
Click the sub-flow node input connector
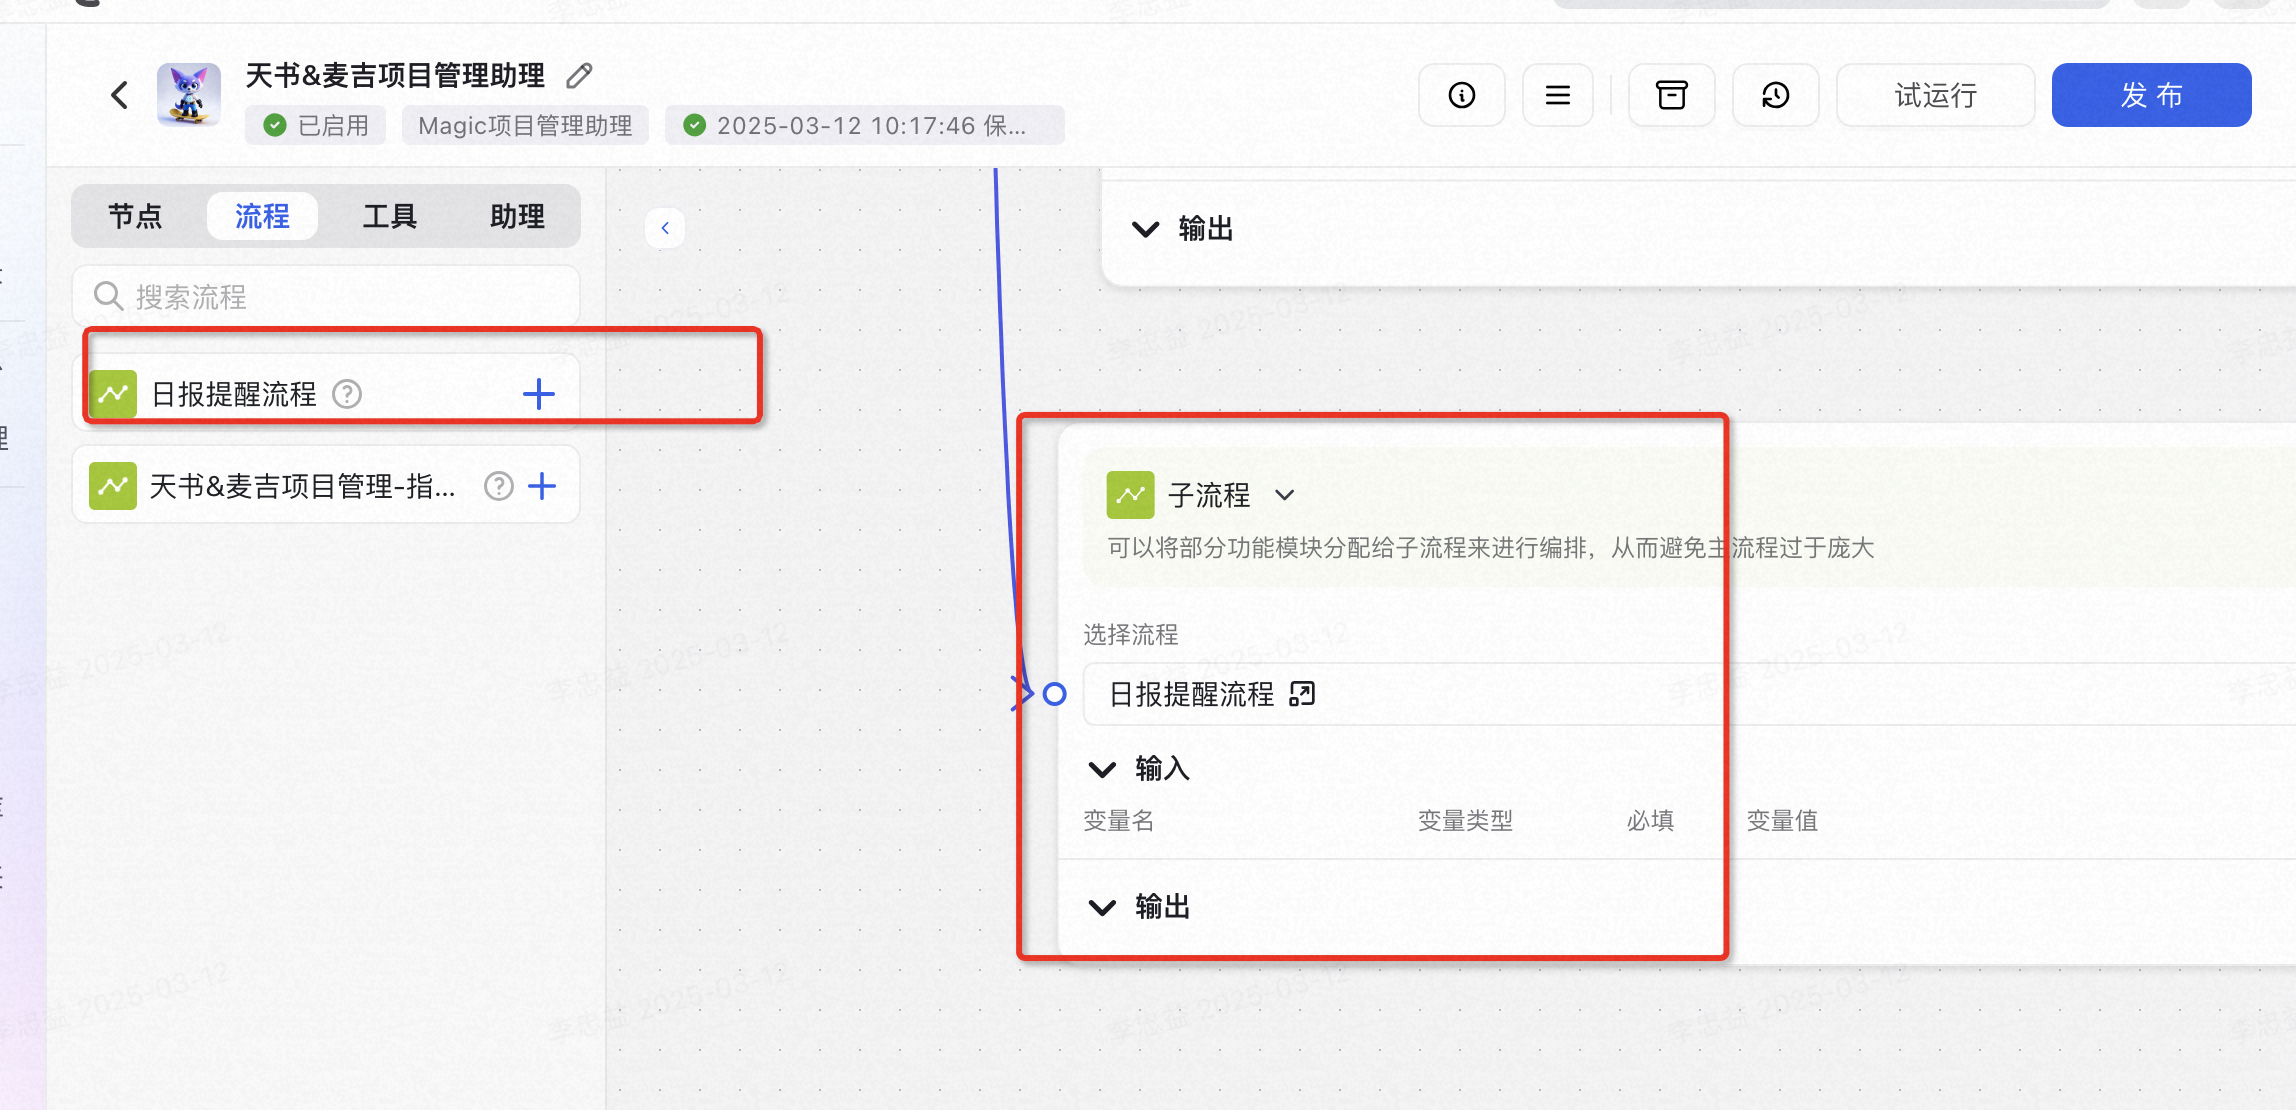(x=1054, y=694)
